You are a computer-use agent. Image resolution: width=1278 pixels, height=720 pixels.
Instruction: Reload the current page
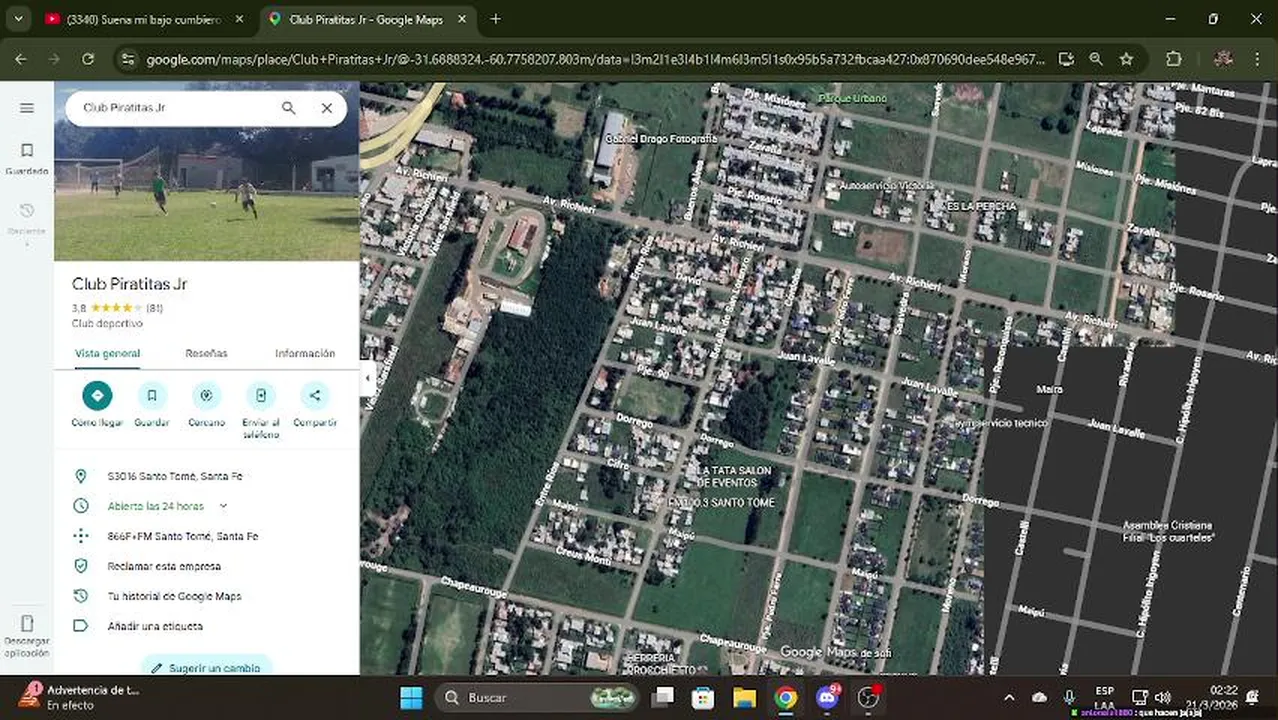coord(88,59)
